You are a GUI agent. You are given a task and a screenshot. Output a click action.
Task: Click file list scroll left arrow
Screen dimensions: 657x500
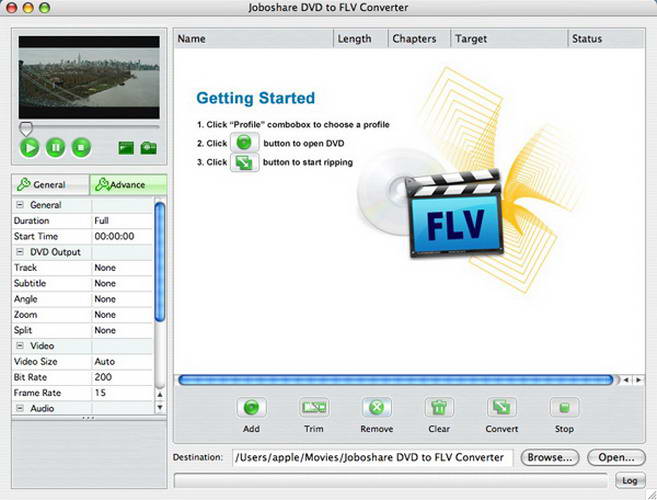click(x=626, y=380)
